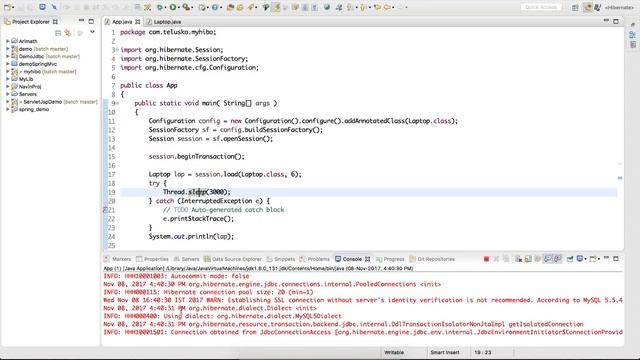The height and width of the screenshot is (360, 640).
Task: Click Remove All Terminated Launches in Console
Action: (x=506, y=259)
